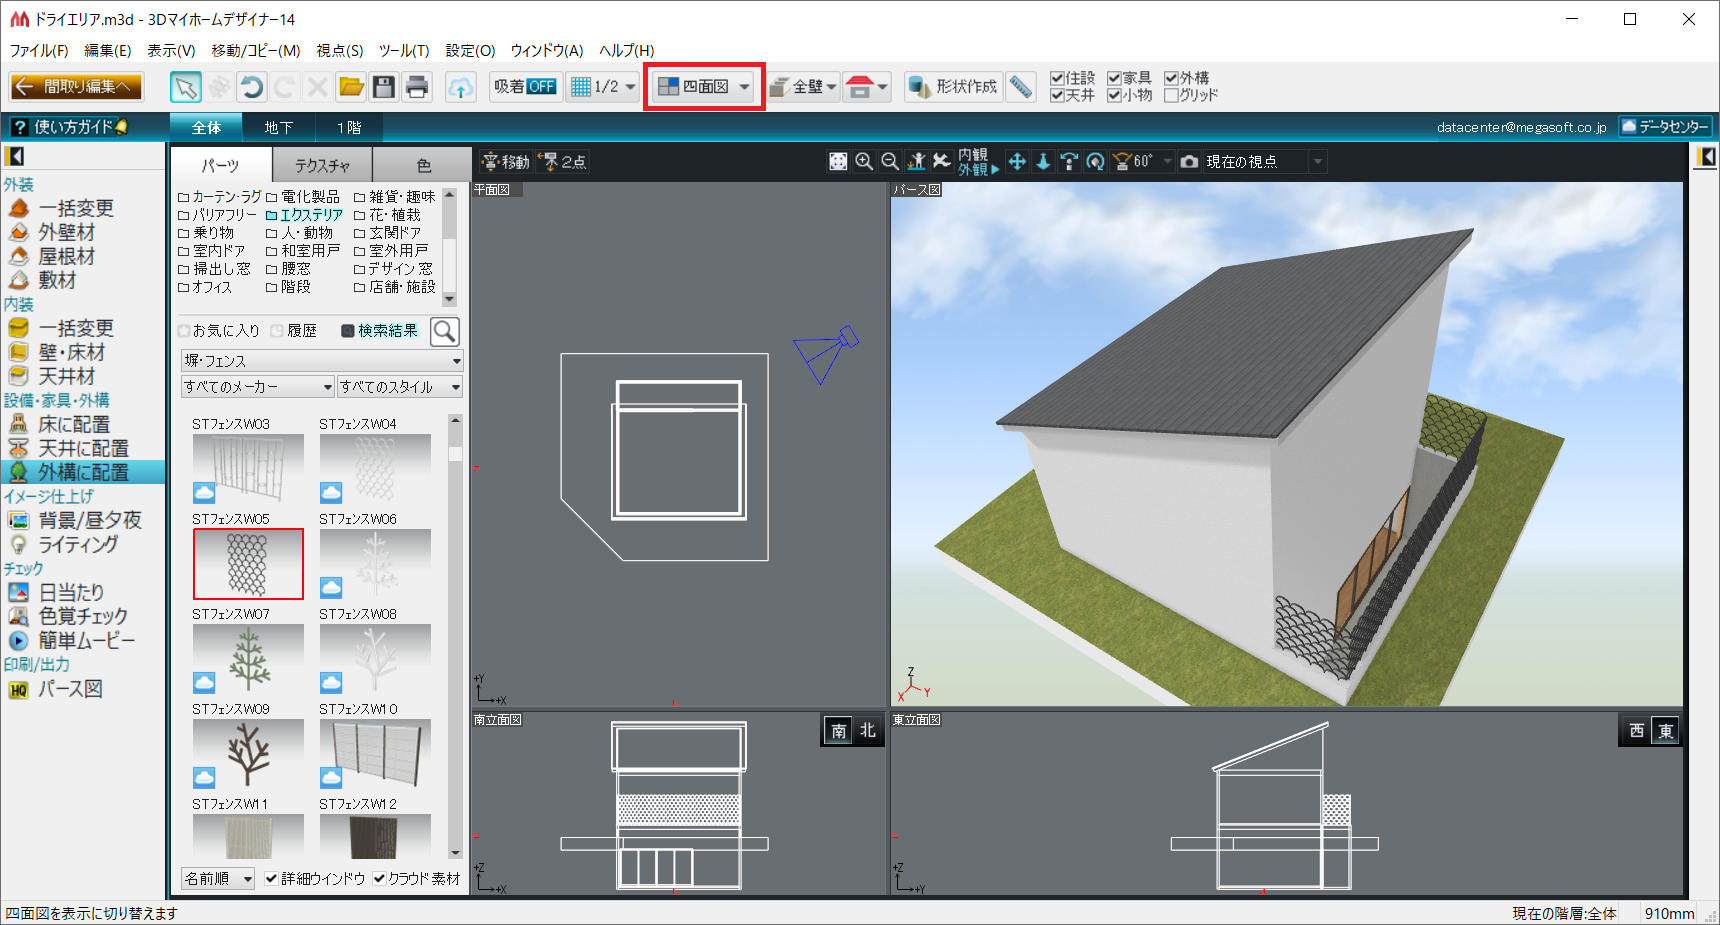Open the 四面図 view layout dropdown

coord(745,87)
